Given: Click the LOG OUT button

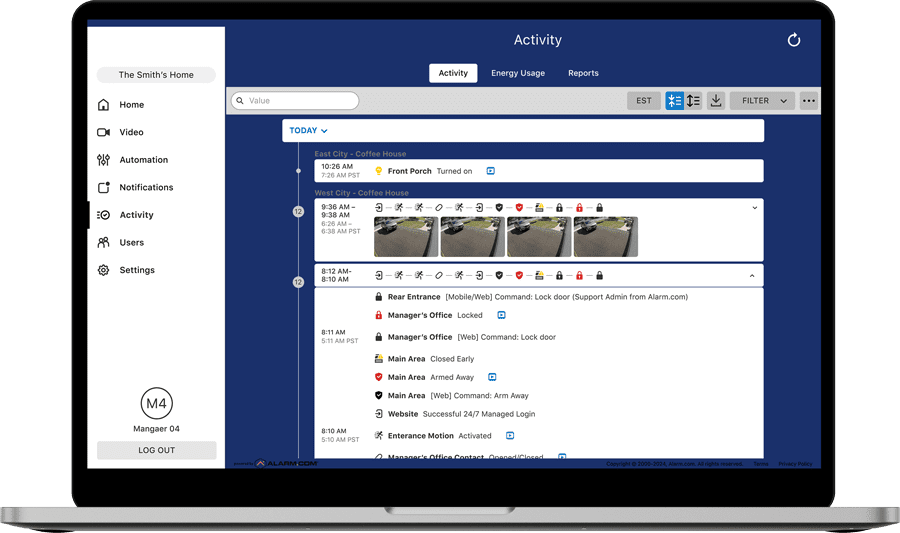Looking at the screenshot, I should click(x=156, y=450).
